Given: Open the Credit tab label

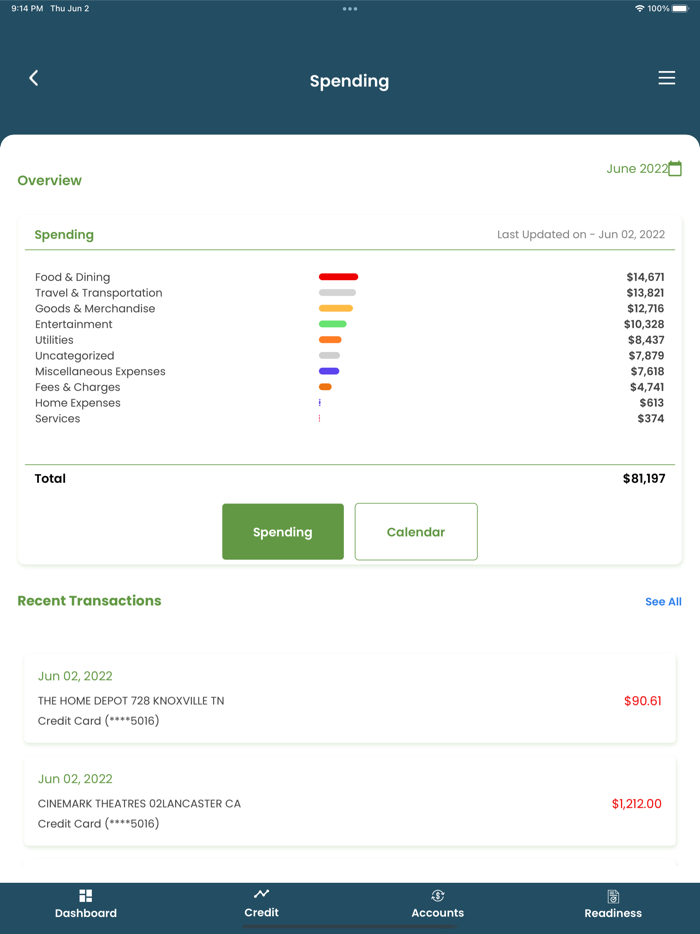Looking at the screenshot, I should pyautogui.click(x=262, y=913).
